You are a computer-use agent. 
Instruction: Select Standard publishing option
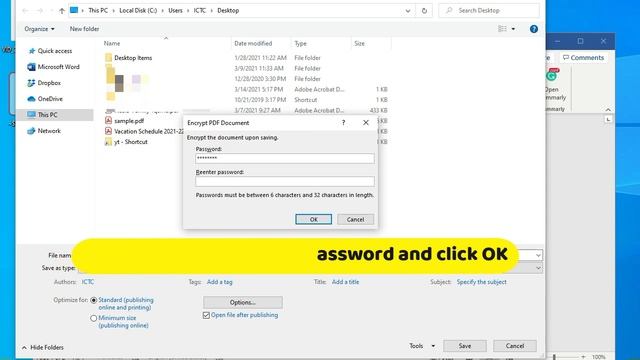(x=93, y=300)
